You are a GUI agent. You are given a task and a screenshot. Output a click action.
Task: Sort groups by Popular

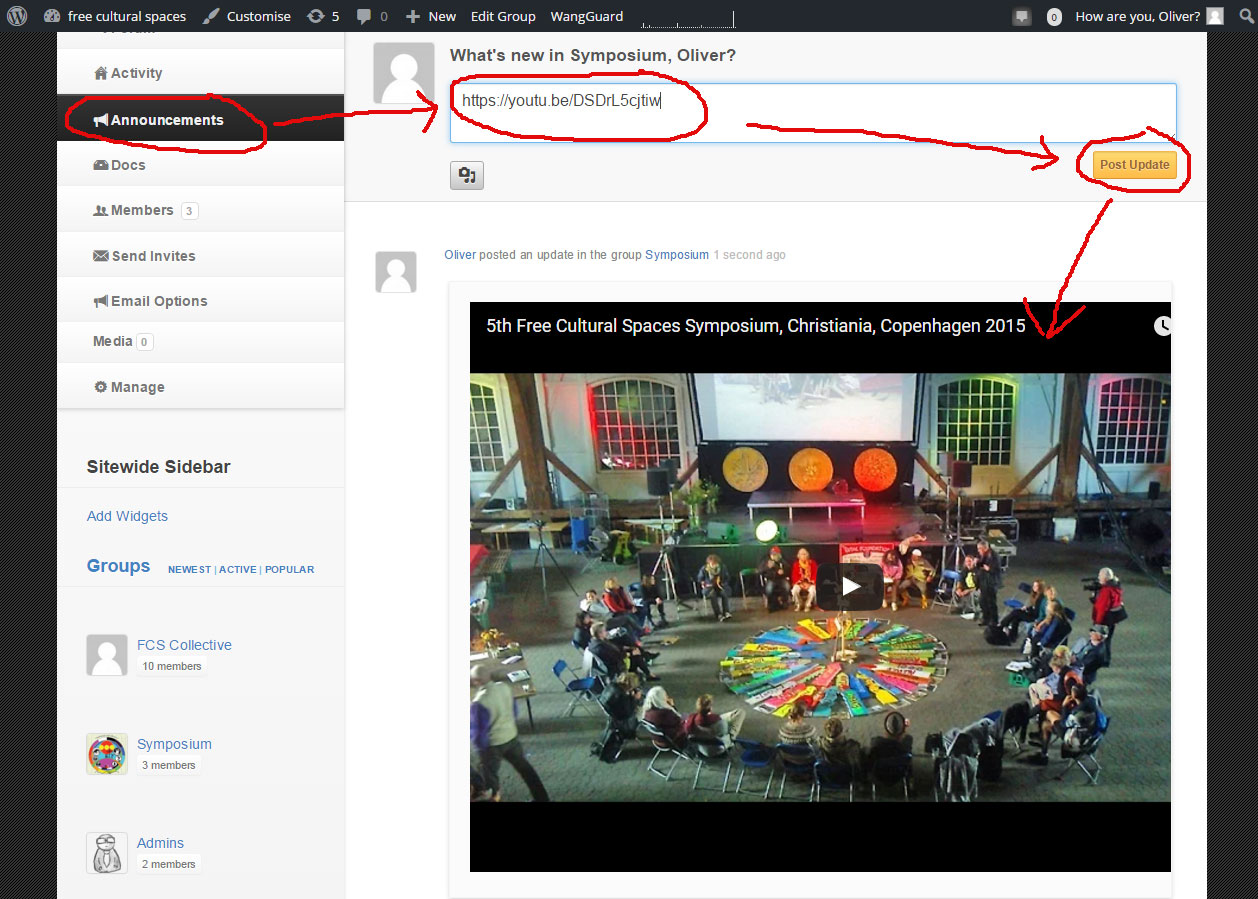(289, 569)
